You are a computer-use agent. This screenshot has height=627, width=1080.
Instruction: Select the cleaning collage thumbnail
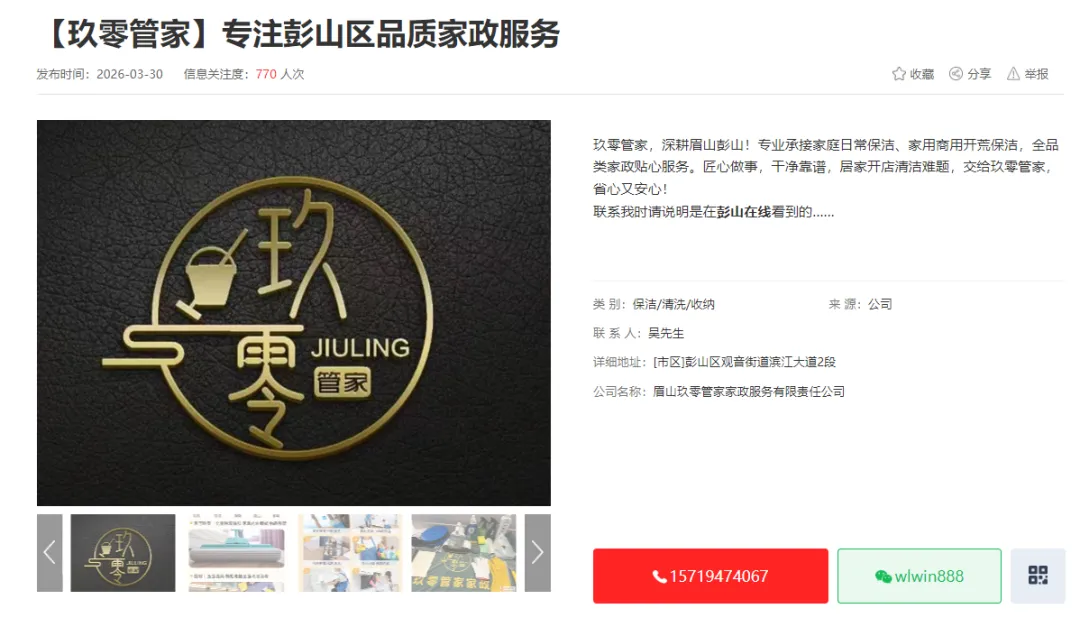[x=351, y=553]
